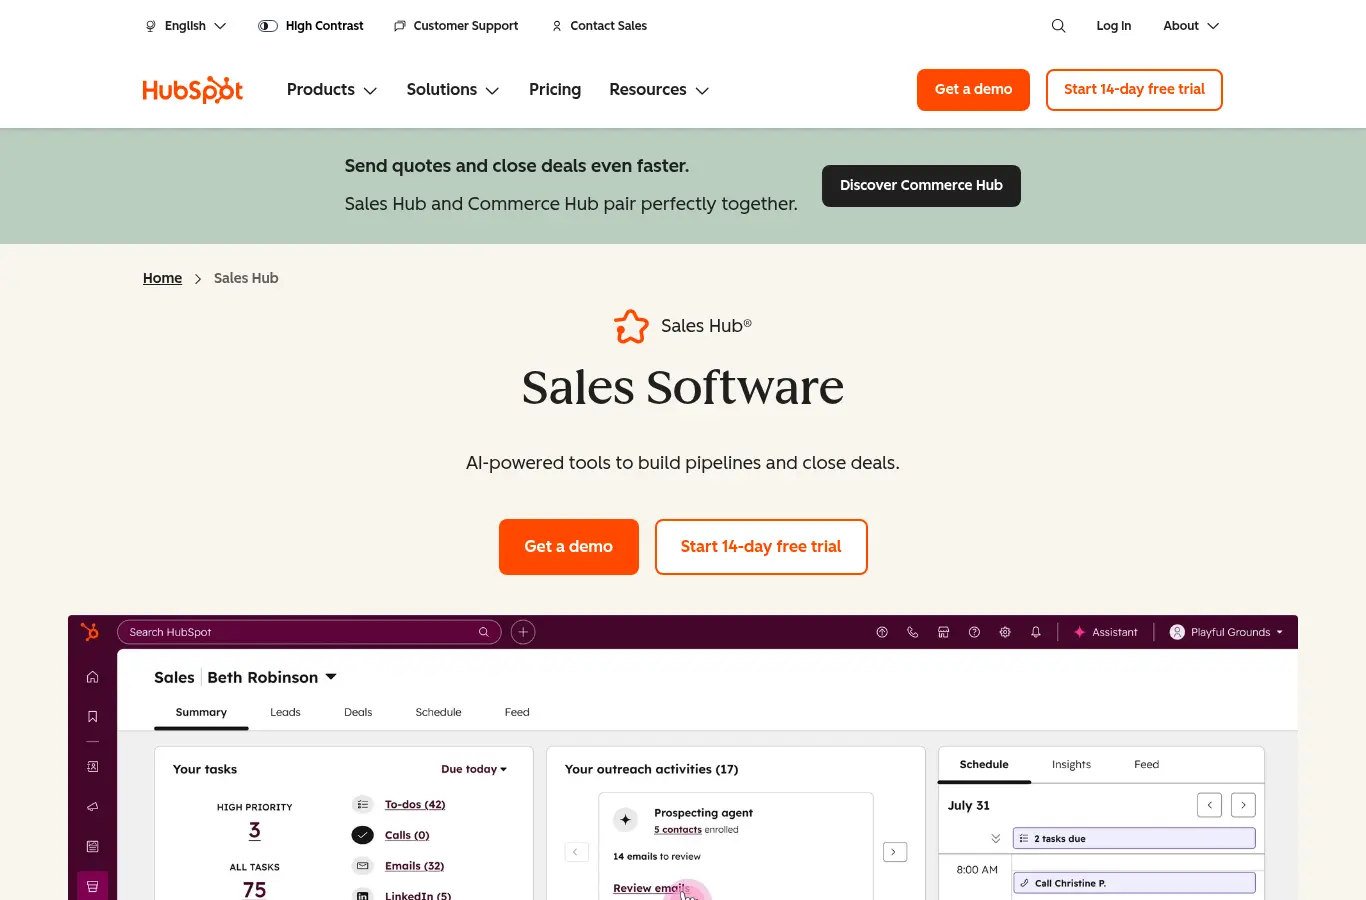
Task: Select the Schedule tab in the right panel
Action: click(984, 764)
